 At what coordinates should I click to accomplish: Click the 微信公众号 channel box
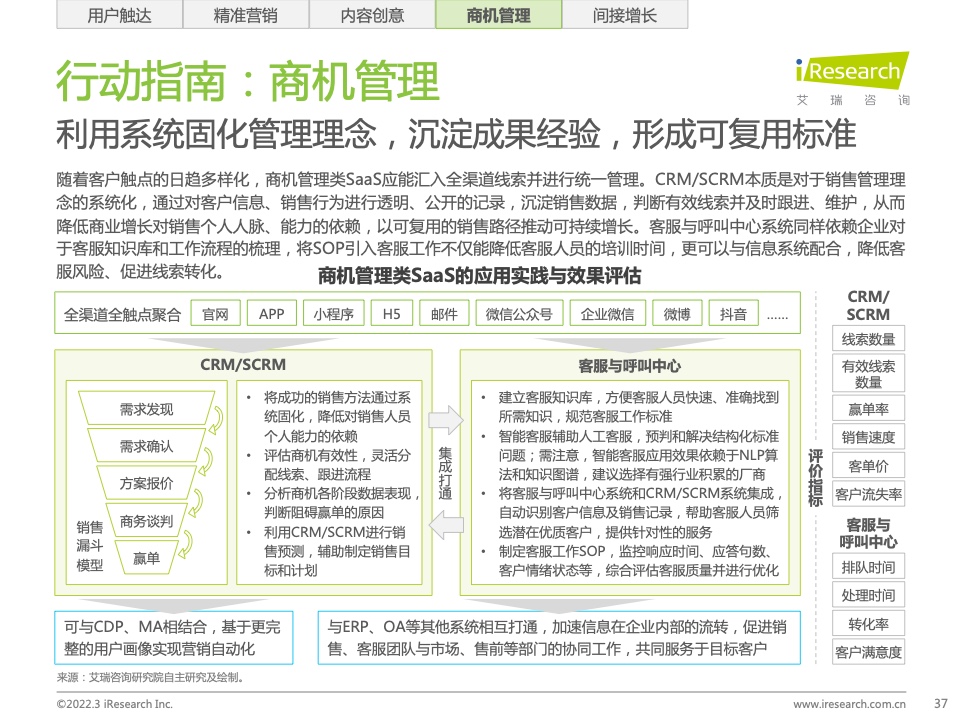[519, 314]
